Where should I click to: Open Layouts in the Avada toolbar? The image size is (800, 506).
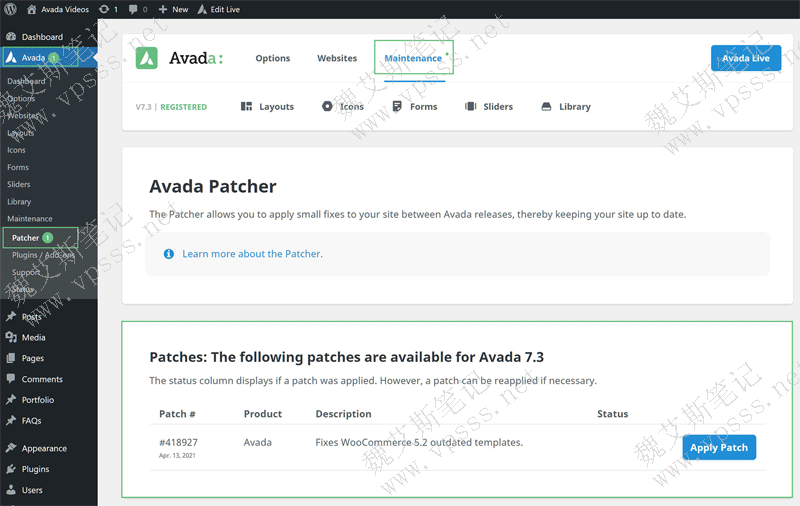coord(267,107)
